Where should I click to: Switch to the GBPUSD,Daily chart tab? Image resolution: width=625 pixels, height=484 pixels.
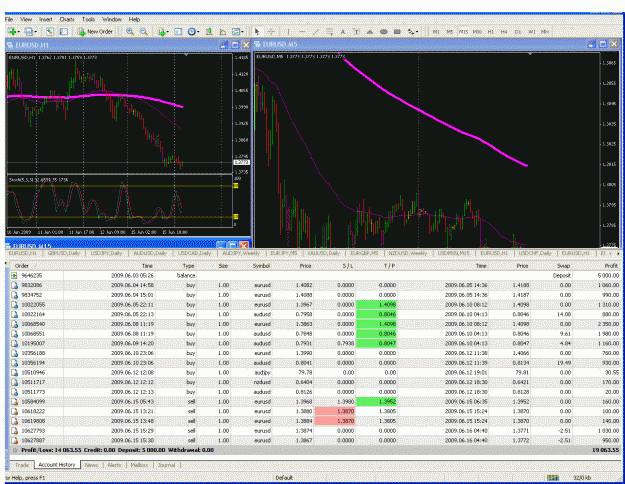pos(64,253)
